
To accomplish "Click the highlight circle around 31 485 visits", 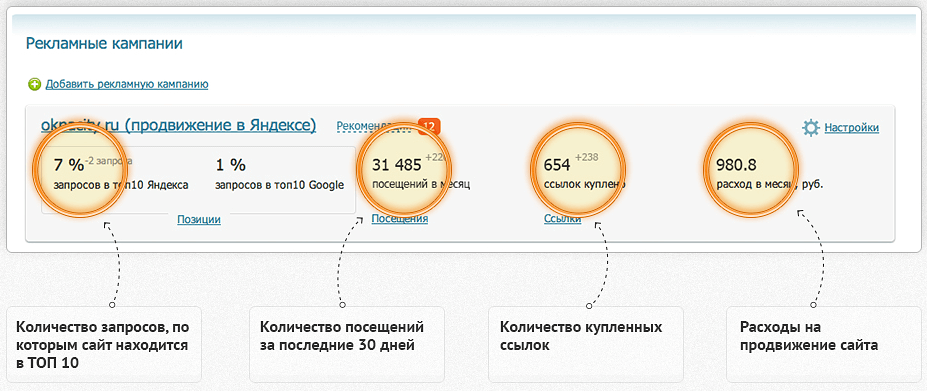I will pos(404,170).
